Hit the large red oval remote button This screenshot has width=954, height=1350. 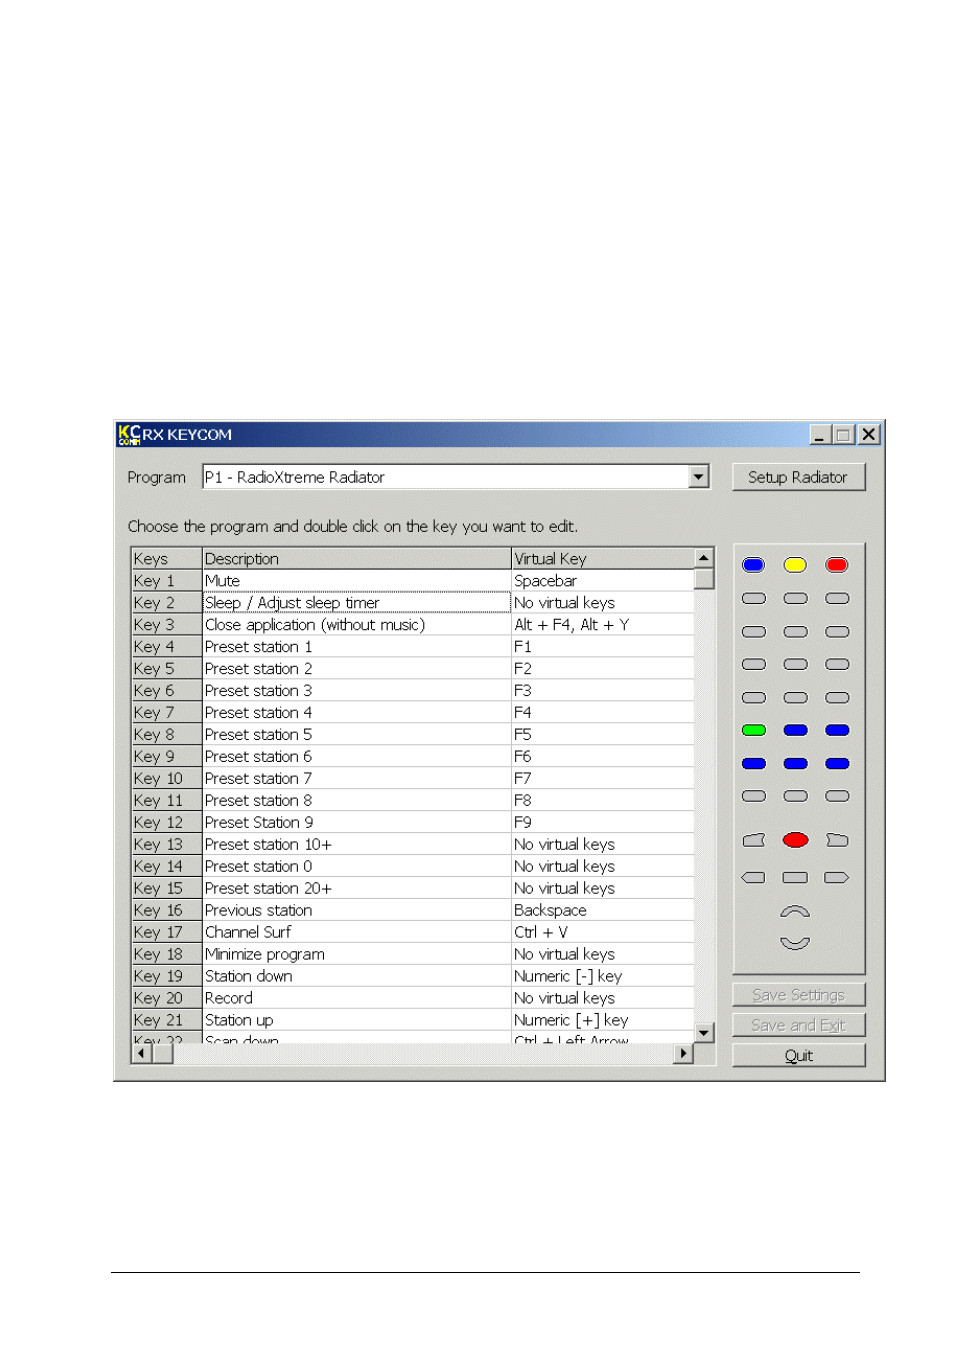(795, 840)
